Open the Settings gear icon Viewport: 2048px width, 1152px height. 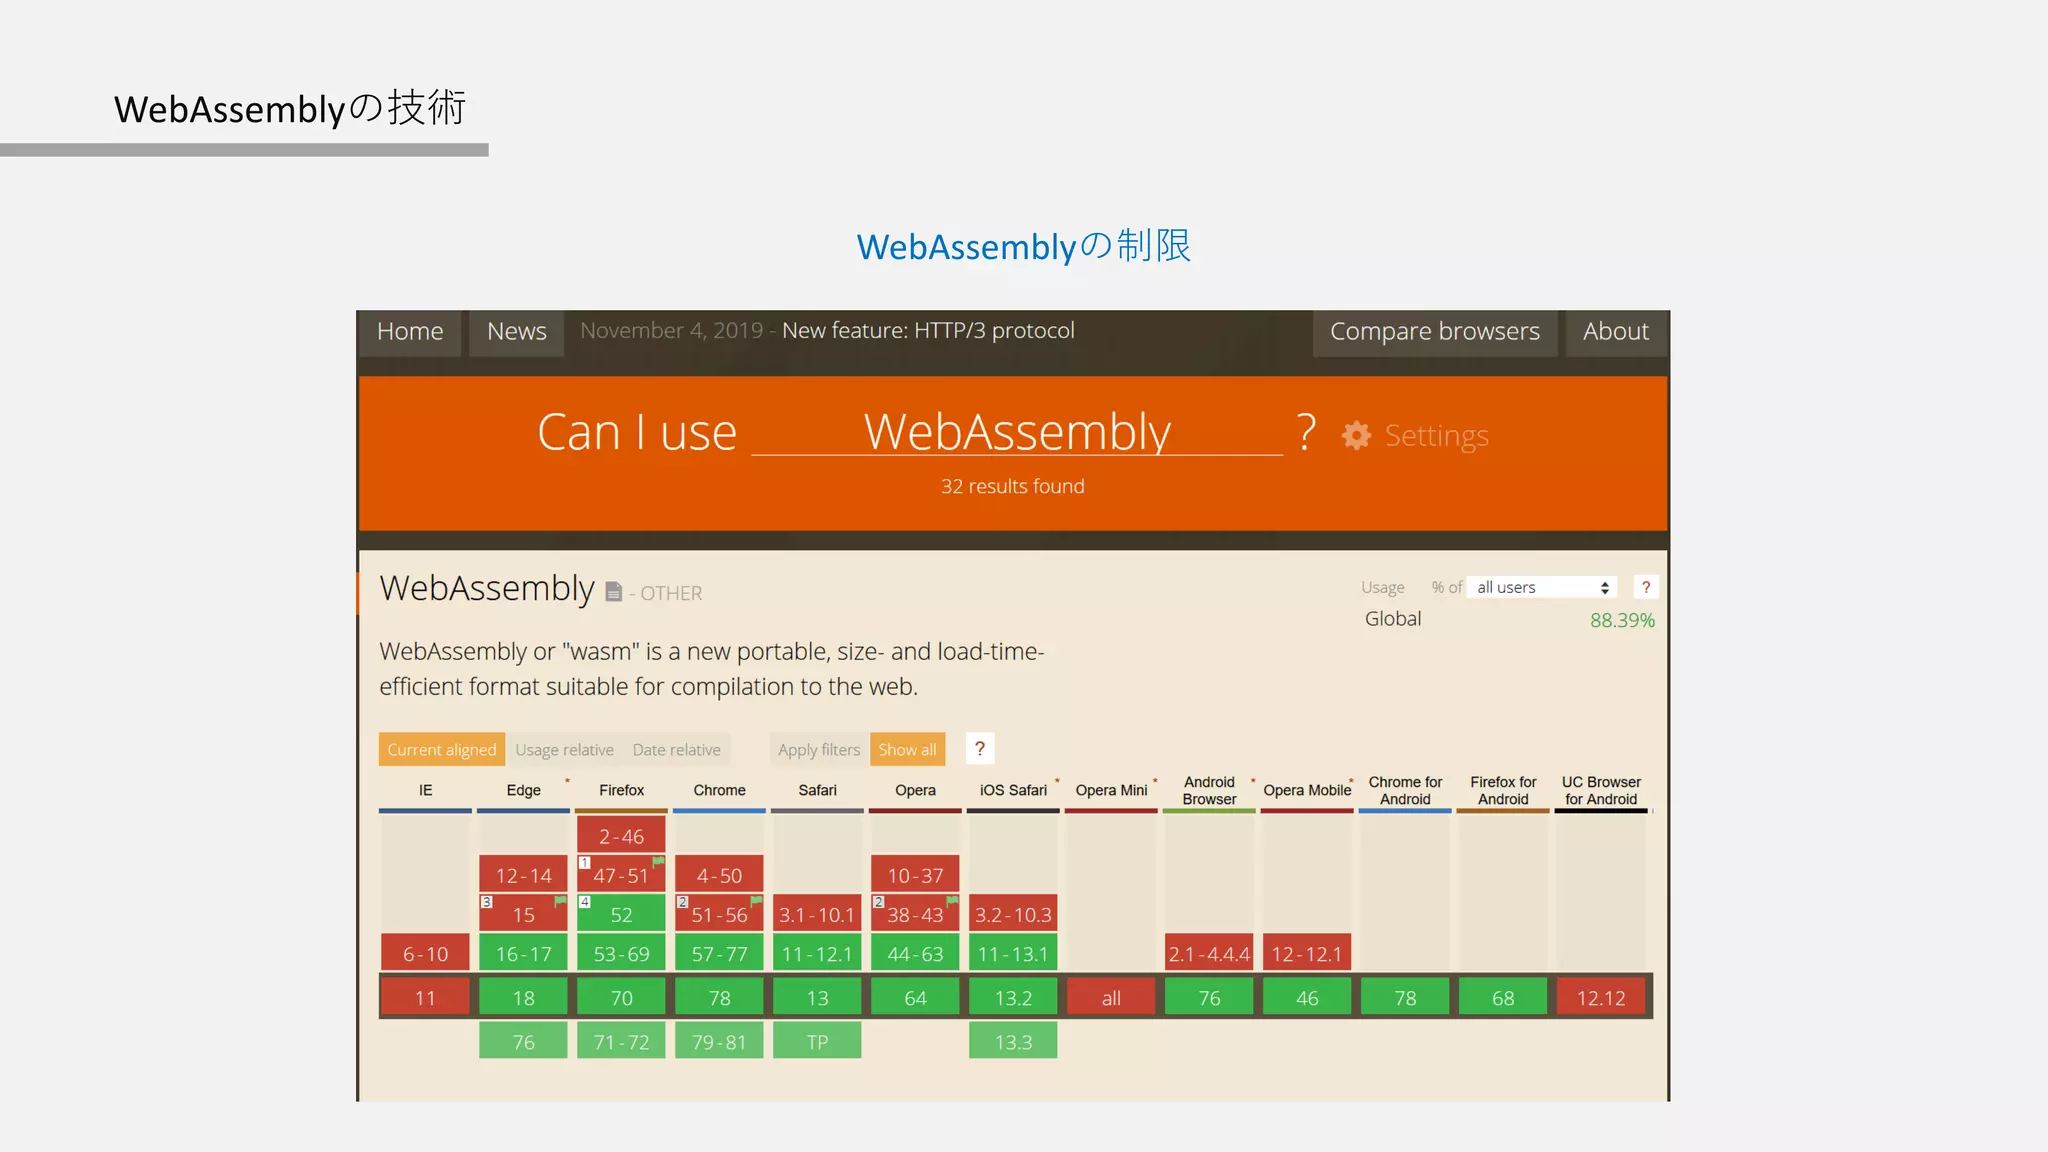[1356, 435]
